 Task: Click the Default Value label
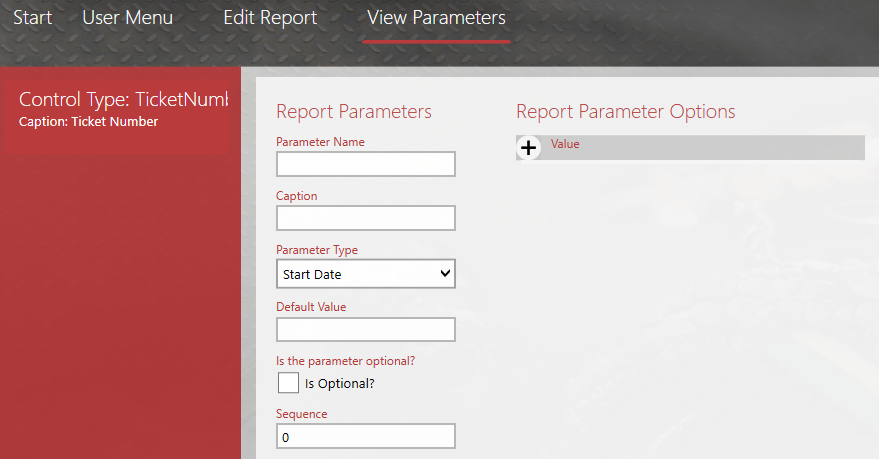point(311,307)
